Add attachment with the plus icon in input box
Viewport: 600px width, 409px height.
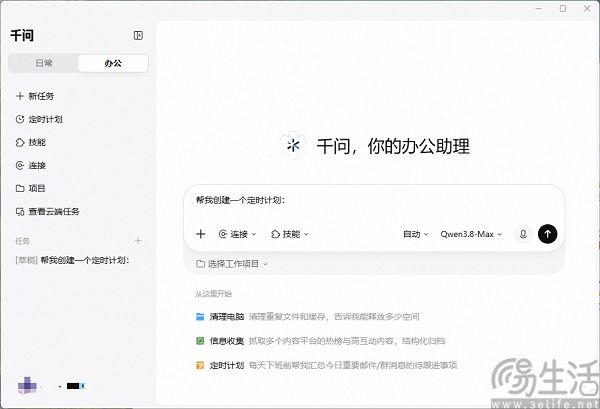point(201,234)
